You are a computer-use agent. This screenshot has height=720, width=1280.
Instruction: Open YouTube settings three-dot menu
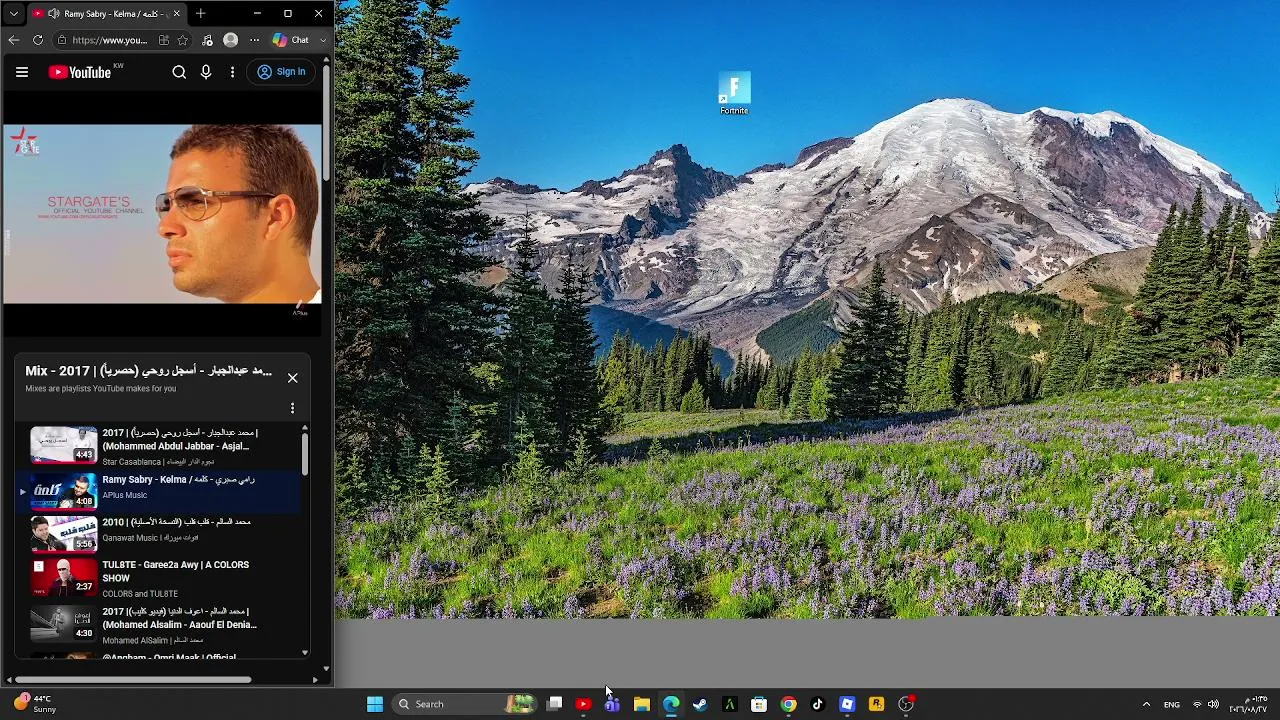pyautogui.click(x=232, y=72)
